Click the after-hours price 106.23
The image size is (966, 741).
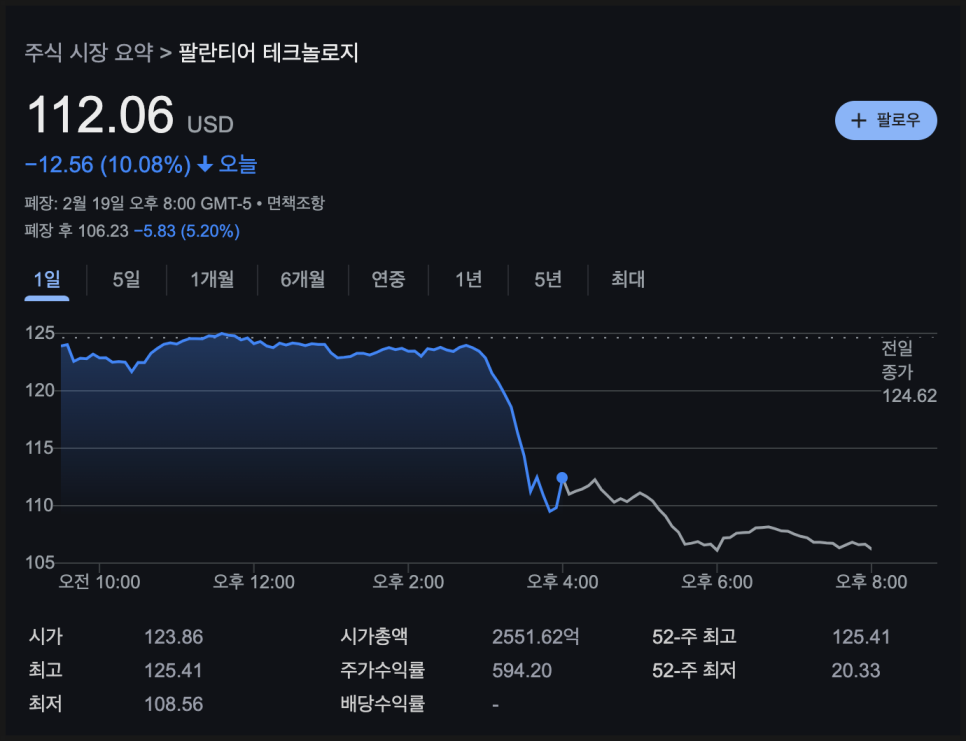point(104,231)
